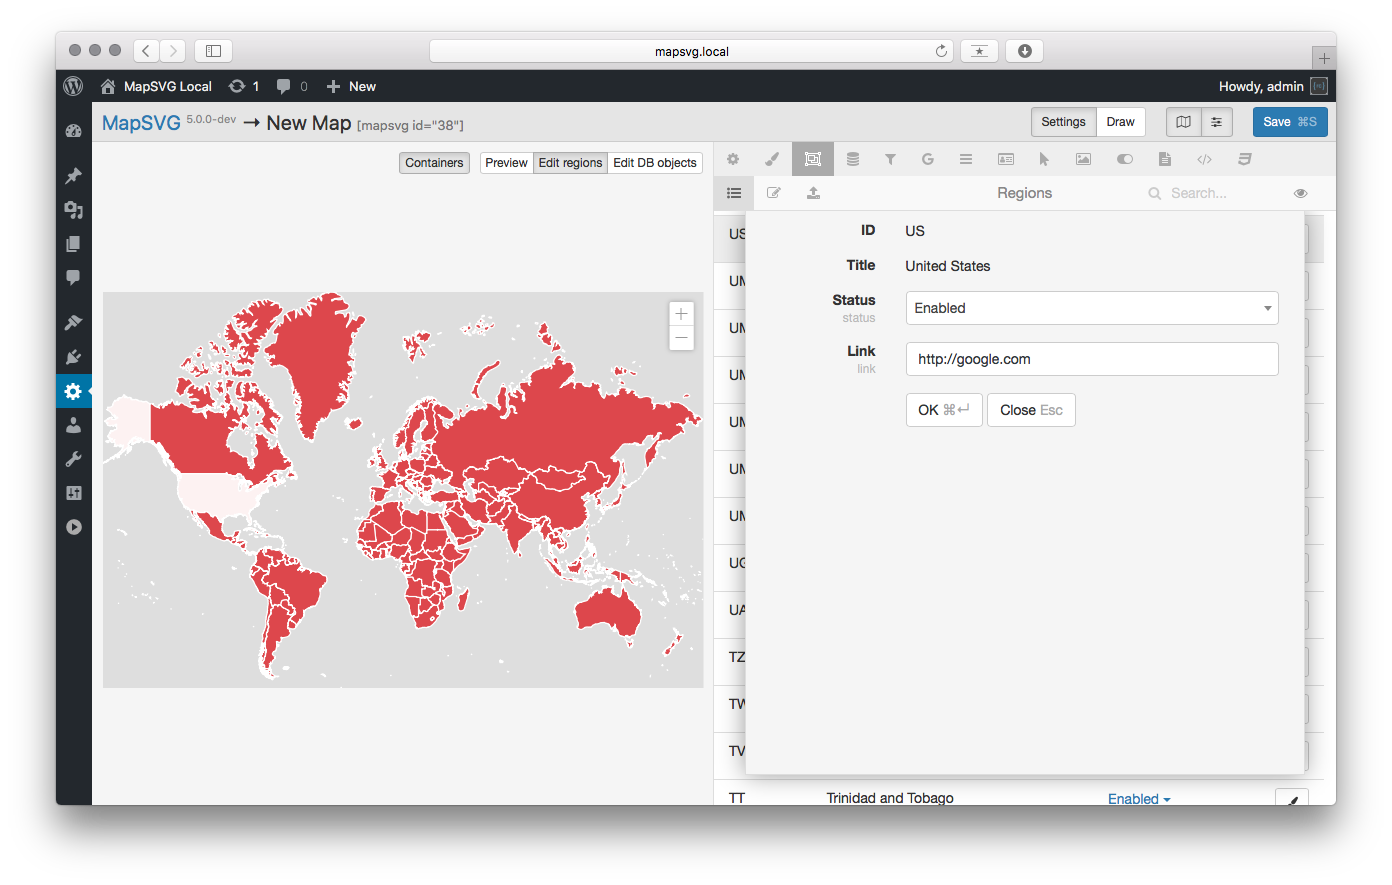The height and width of the screenshot is (885, 1392).
Task: Click MapSVG Local site link
Action: pyautogui.click(x=156, y=86)
